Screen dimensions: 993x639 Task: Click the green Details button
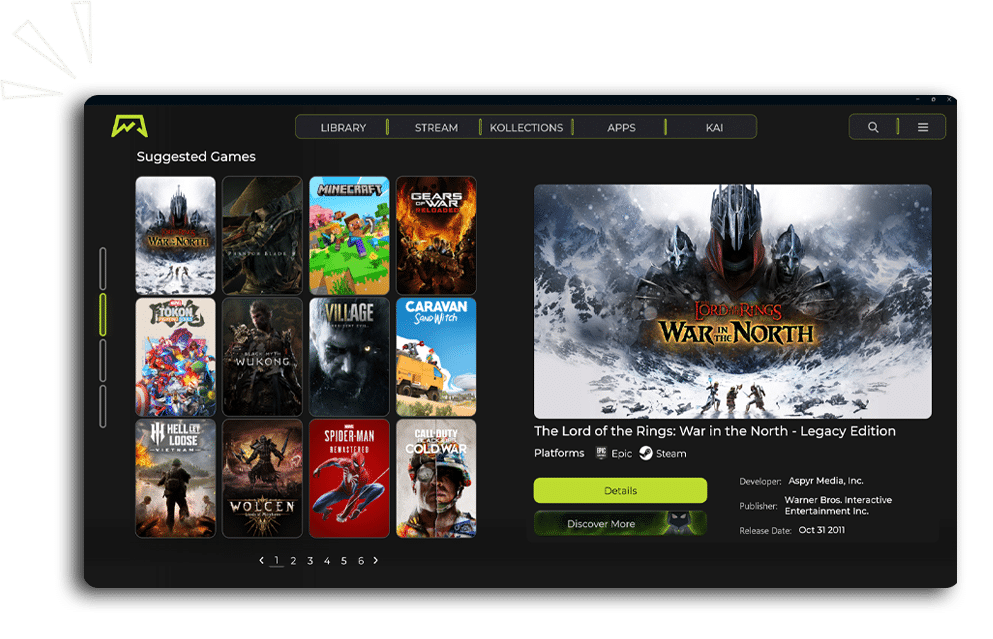pos(620,490)
